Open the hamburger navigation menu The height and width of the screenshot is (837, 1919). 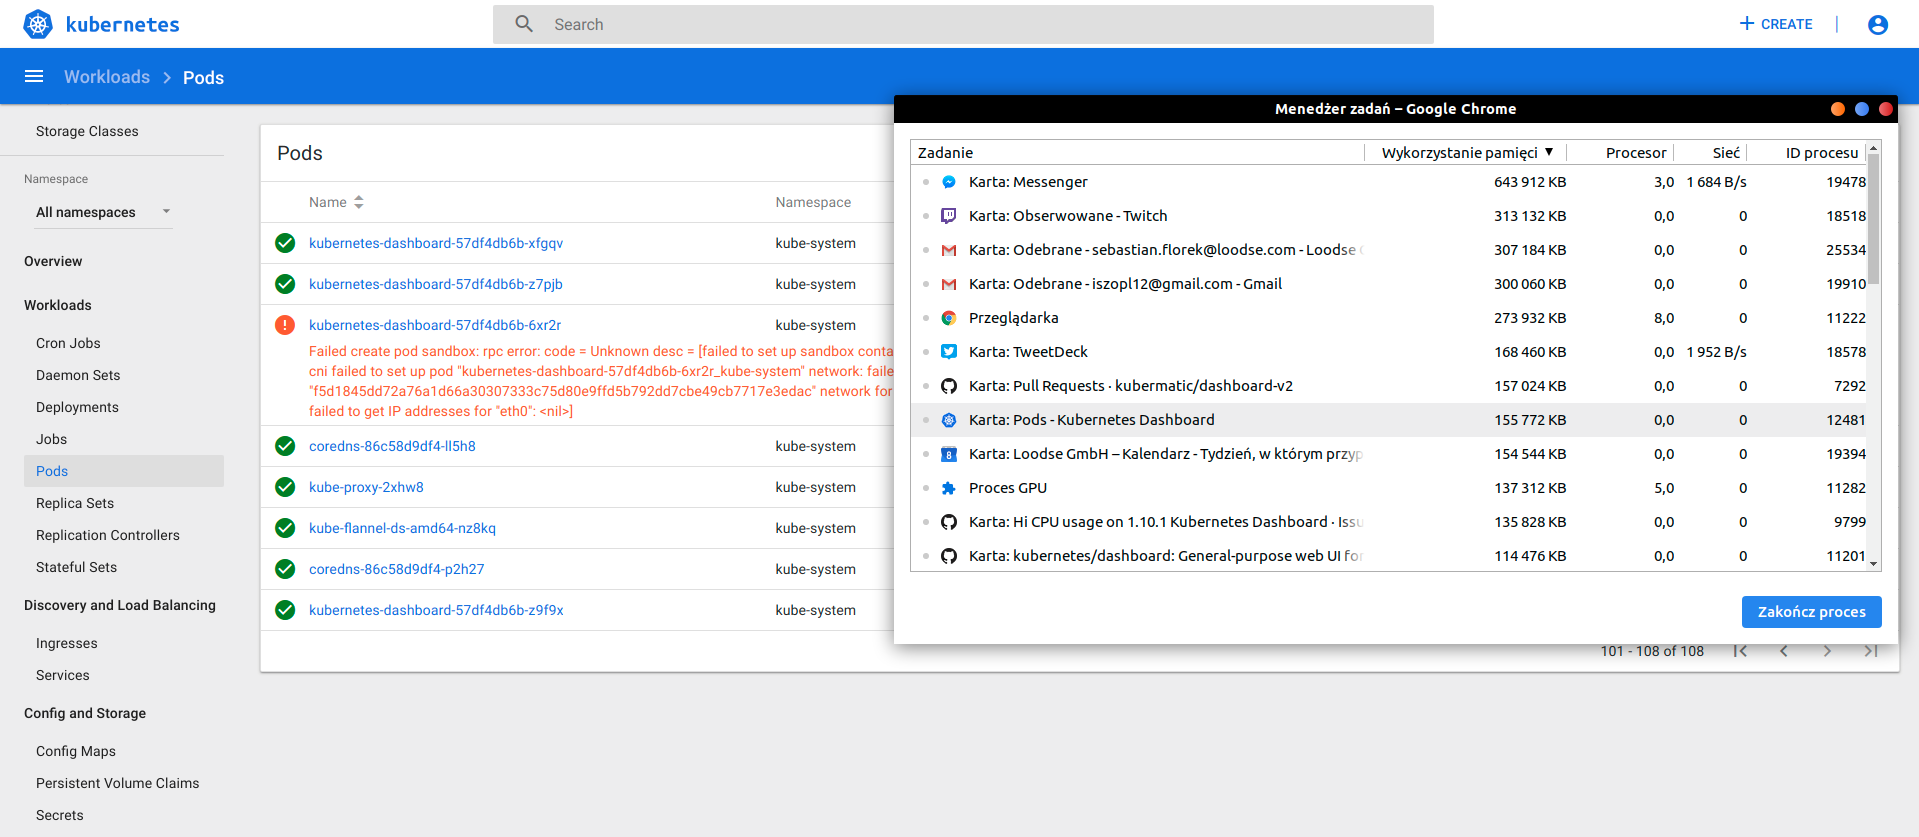coord(34,77)
